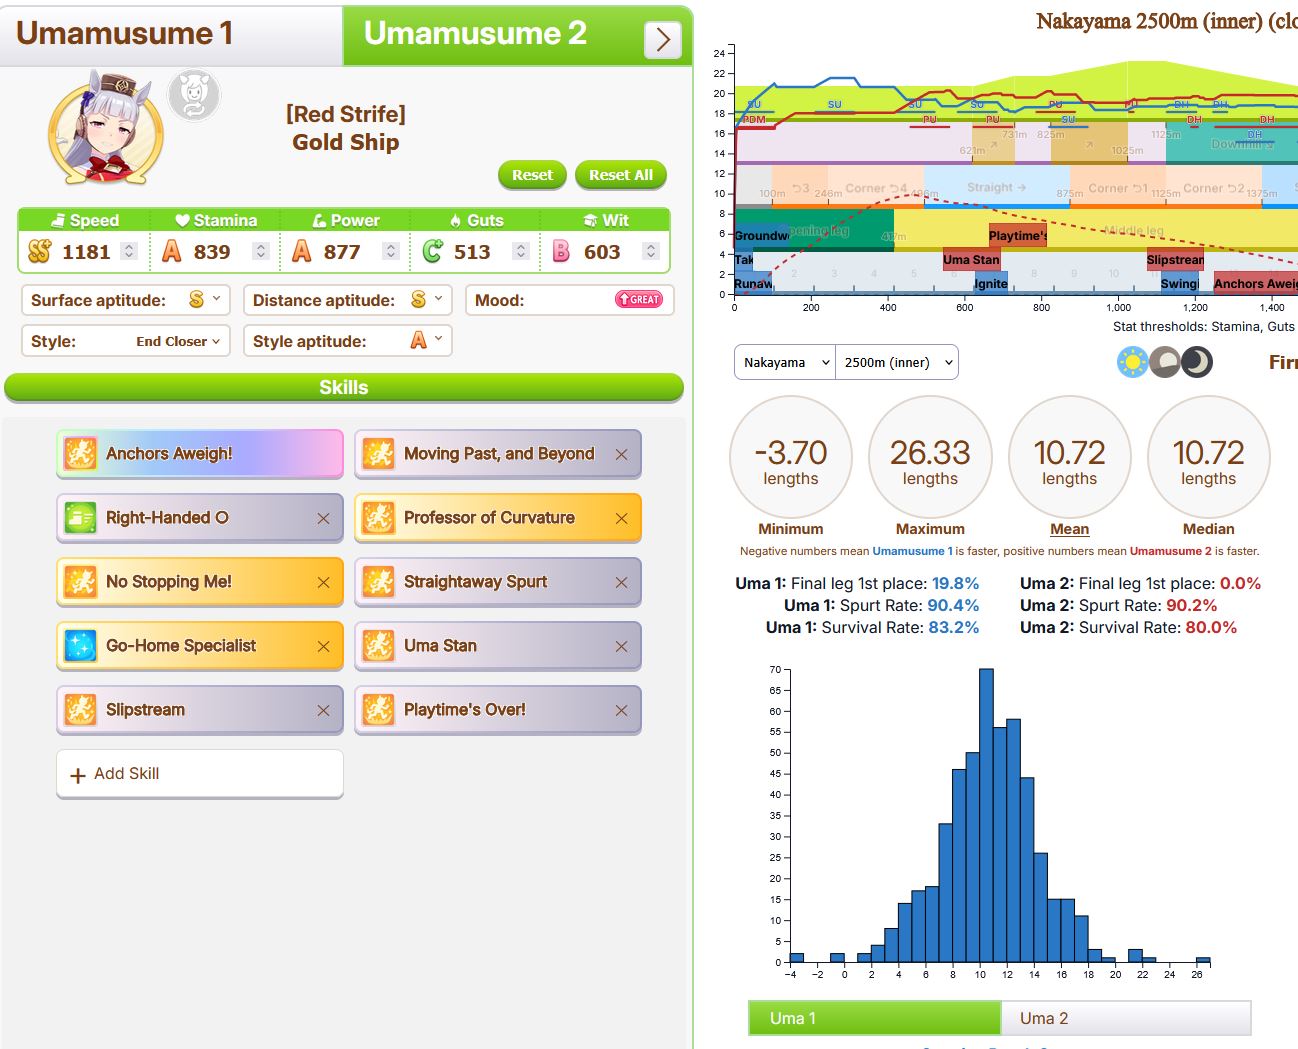1298x1049 pixels.
Task: Remove the Slipstream skill from the list
Action: [x=323, y=710]
